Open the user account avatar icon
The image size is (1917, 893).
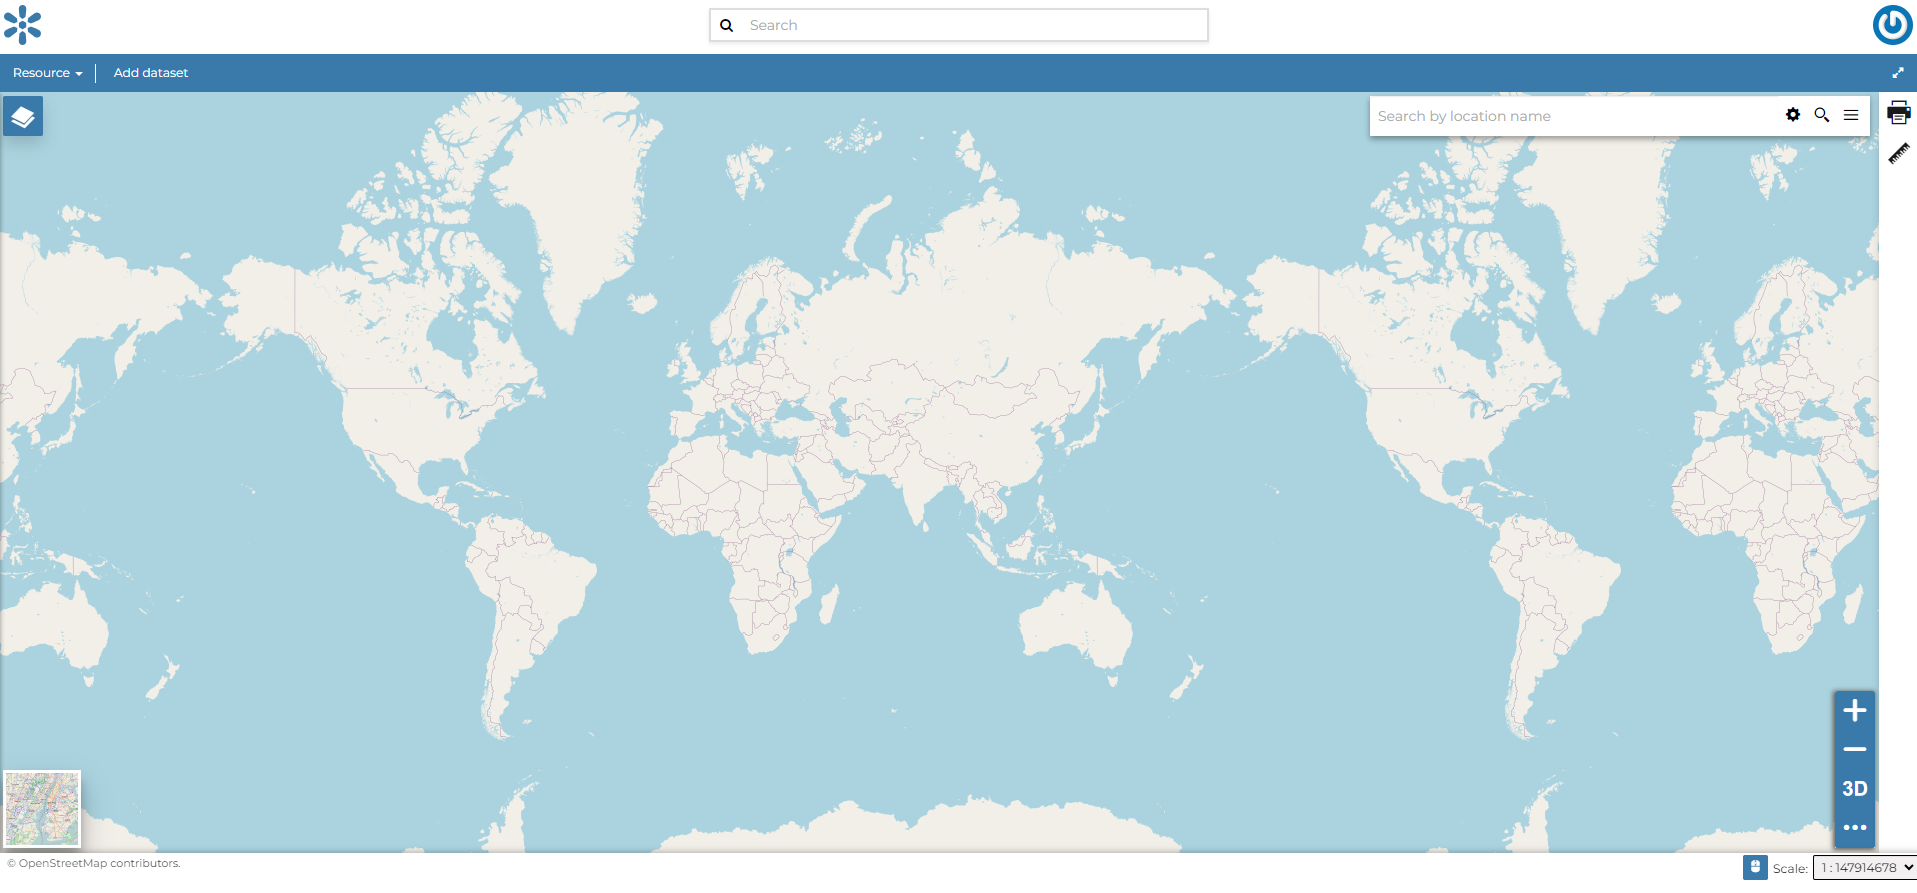1892,25
